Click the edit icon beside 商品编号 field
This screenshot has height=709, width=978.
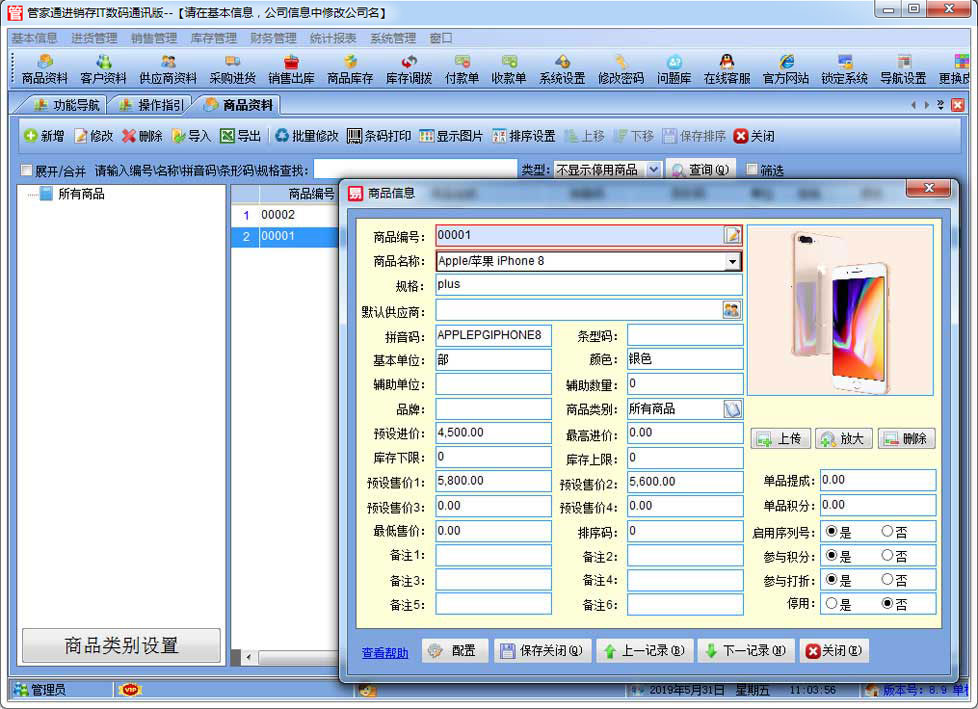click(732, 235)
